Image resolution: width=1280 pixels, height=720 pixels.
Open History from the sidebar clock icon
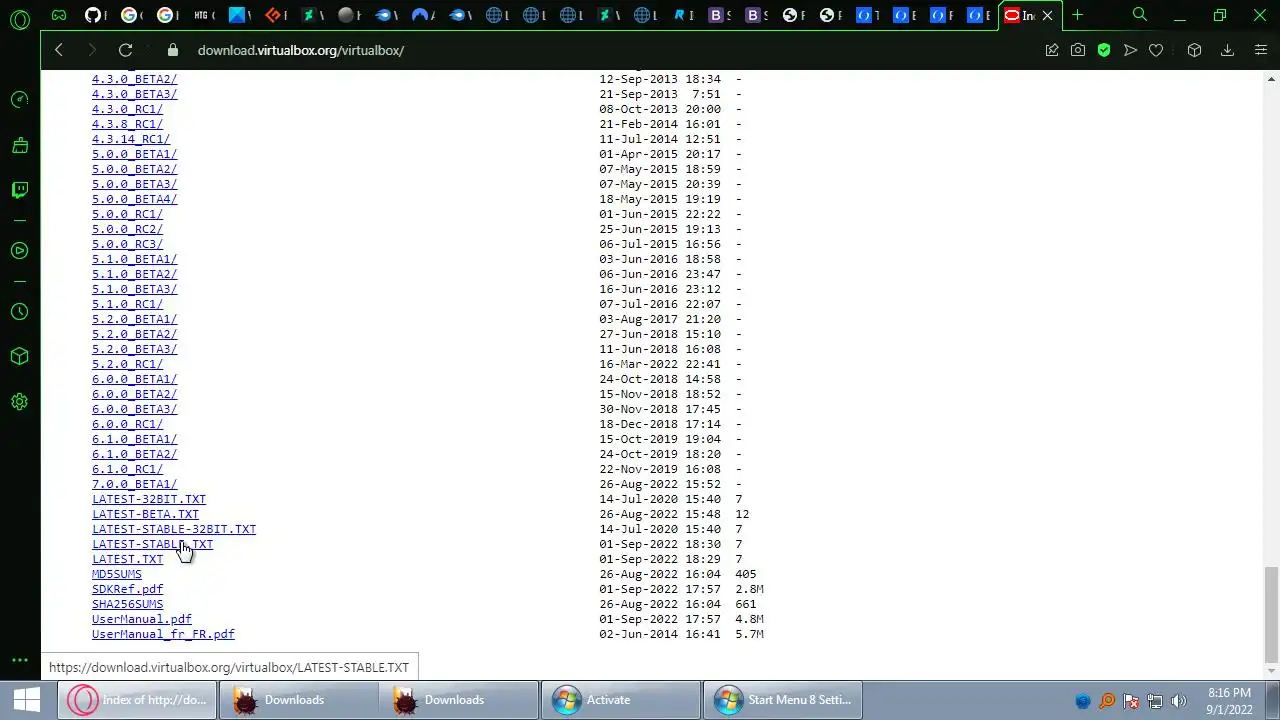[x=19, y=312]
